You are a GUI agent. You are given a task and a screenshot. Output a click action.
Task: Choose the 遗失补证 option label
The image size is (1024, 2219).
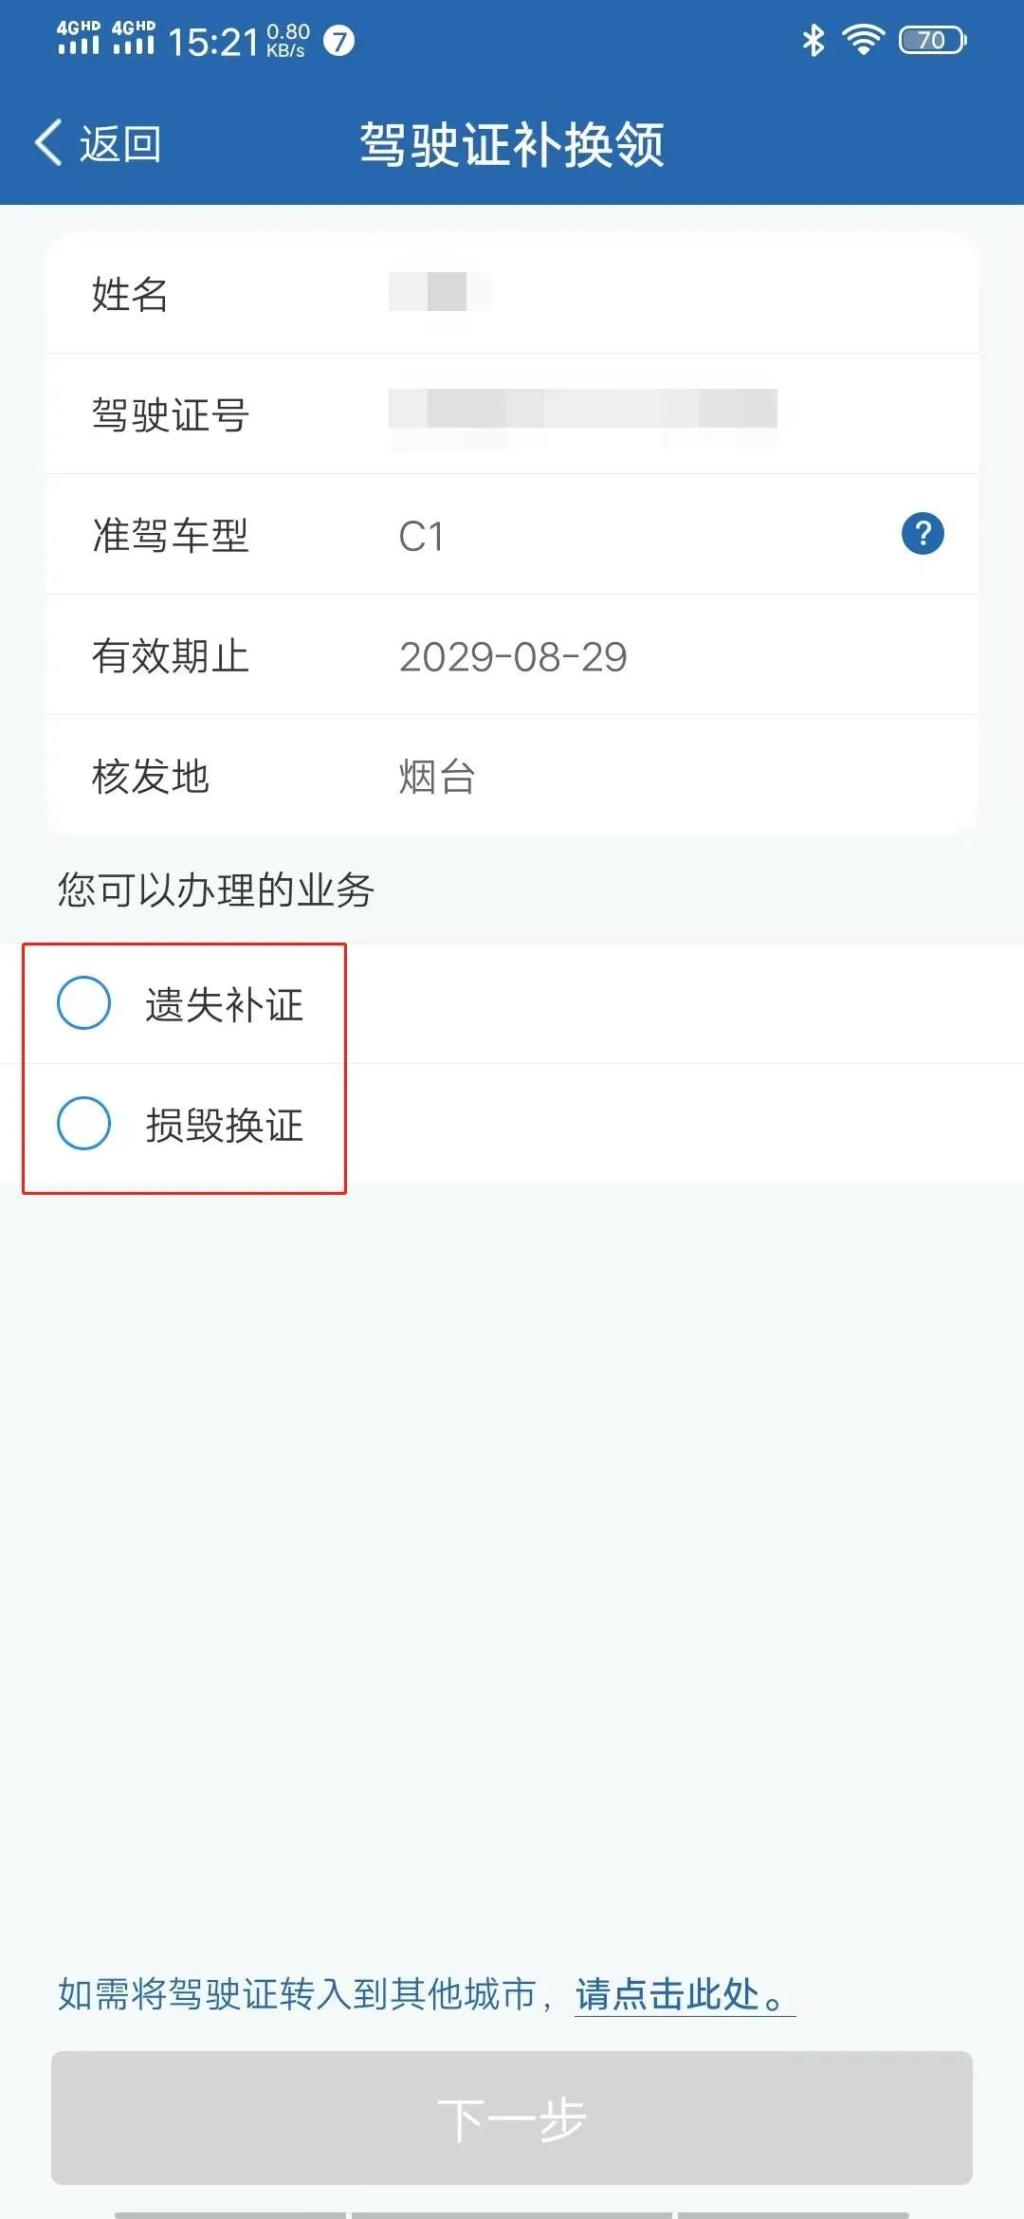point(224,1005)
